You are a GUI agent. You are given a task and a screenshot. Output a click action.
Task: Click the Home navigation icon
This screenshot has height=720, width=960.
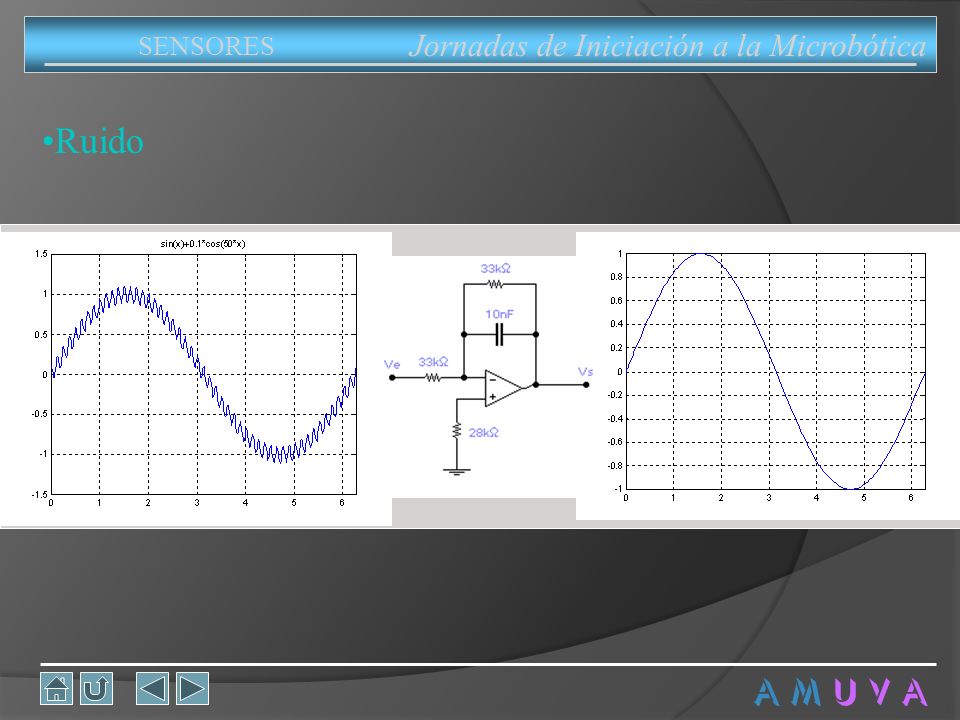pyautogui.click(x=56, y=688)
